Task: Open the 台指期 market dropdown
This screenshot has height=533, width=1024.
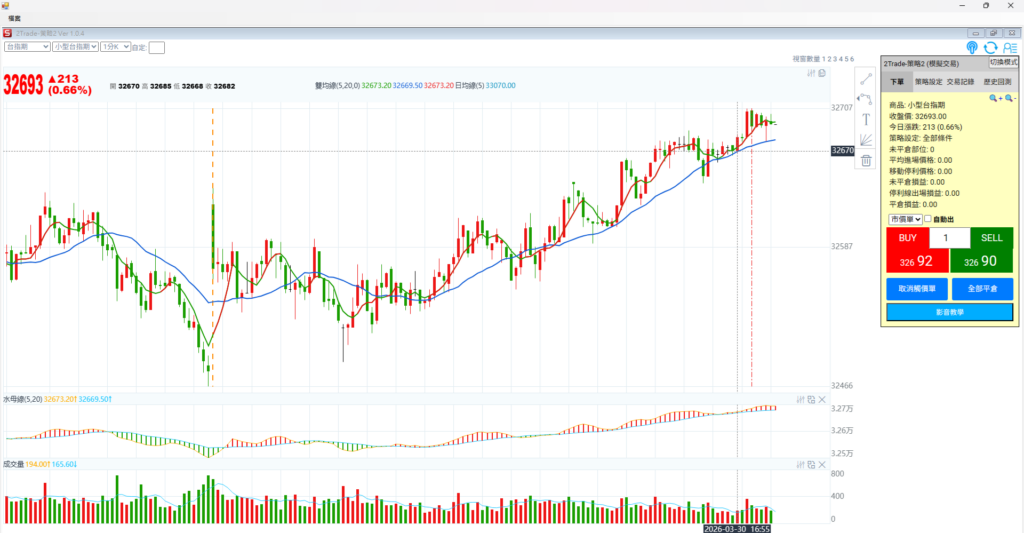Action: 27,46
